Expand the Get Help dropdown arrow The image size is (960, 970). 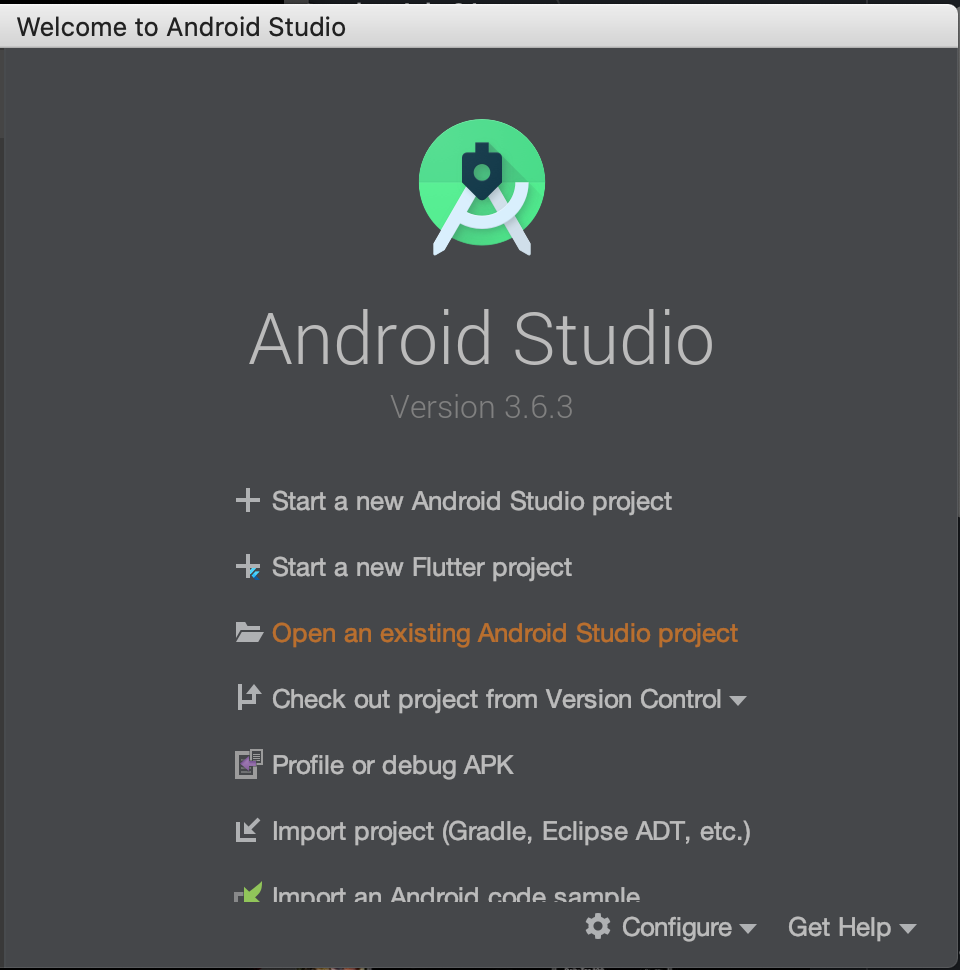click(x=907, y=929)
